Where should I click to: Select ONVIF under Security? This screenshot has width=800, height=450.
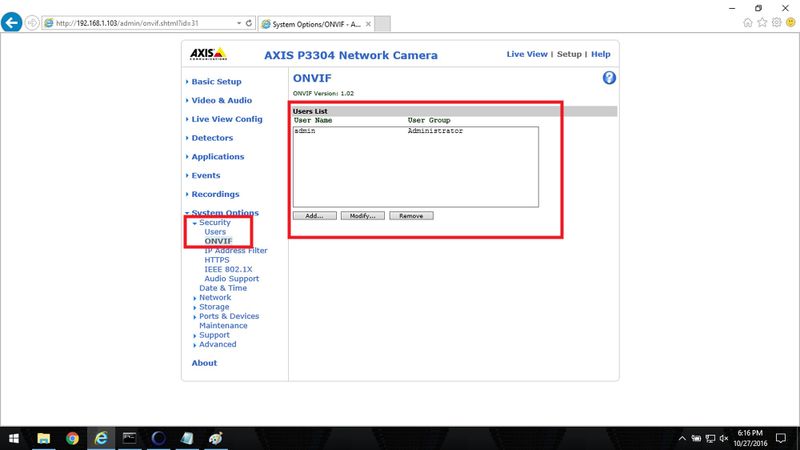(218, 241)
